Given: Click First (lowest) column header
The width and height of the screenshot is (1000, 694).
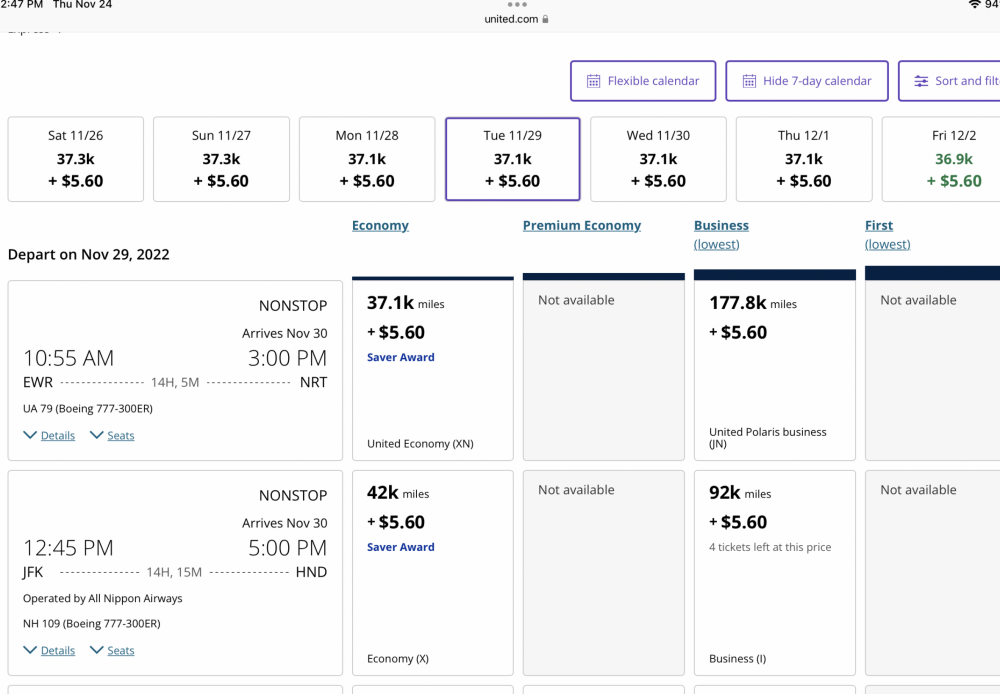Looking at the screenshot, I should pos(879,226).
